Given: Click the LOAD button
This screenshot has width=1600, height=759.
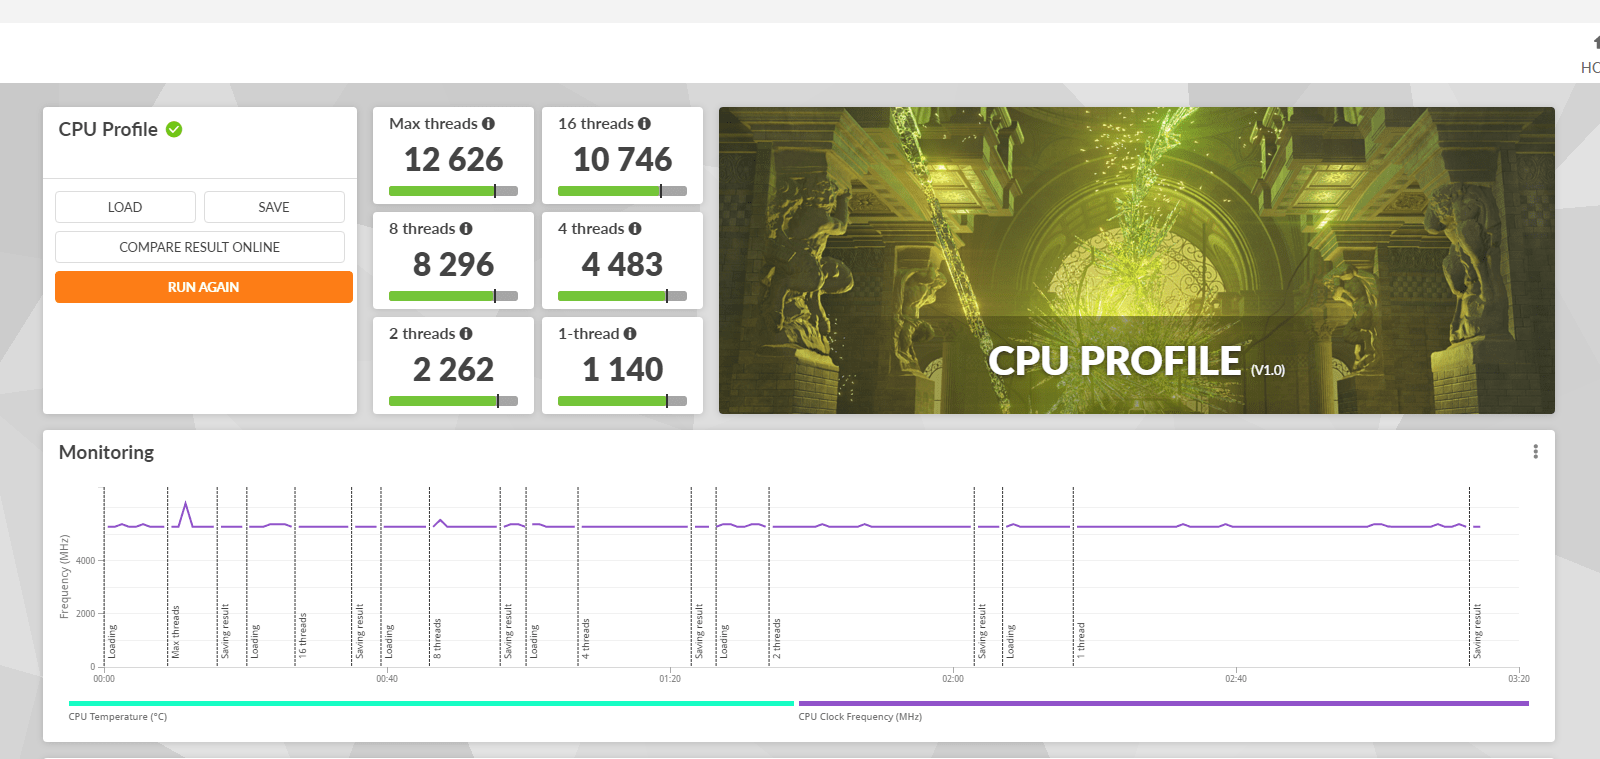Looking at the screenshot, I should point(125,207).
